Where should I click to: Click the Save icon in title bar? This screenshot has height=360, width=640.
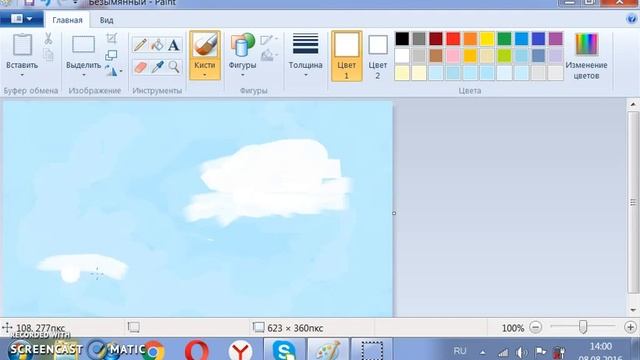pyautogui.click(x=29, y=2)
